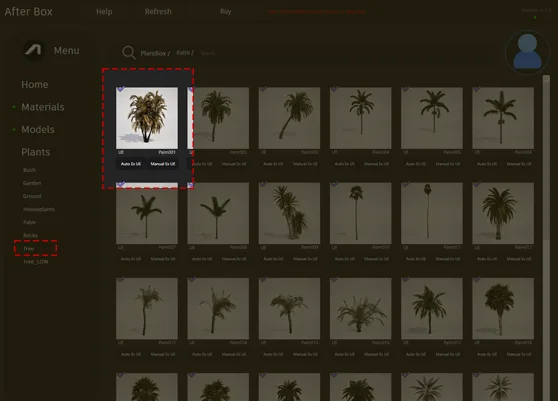Viewport: 558px width, 401px height.
Task: Open the Models section
Action: [x=38, y=130]
